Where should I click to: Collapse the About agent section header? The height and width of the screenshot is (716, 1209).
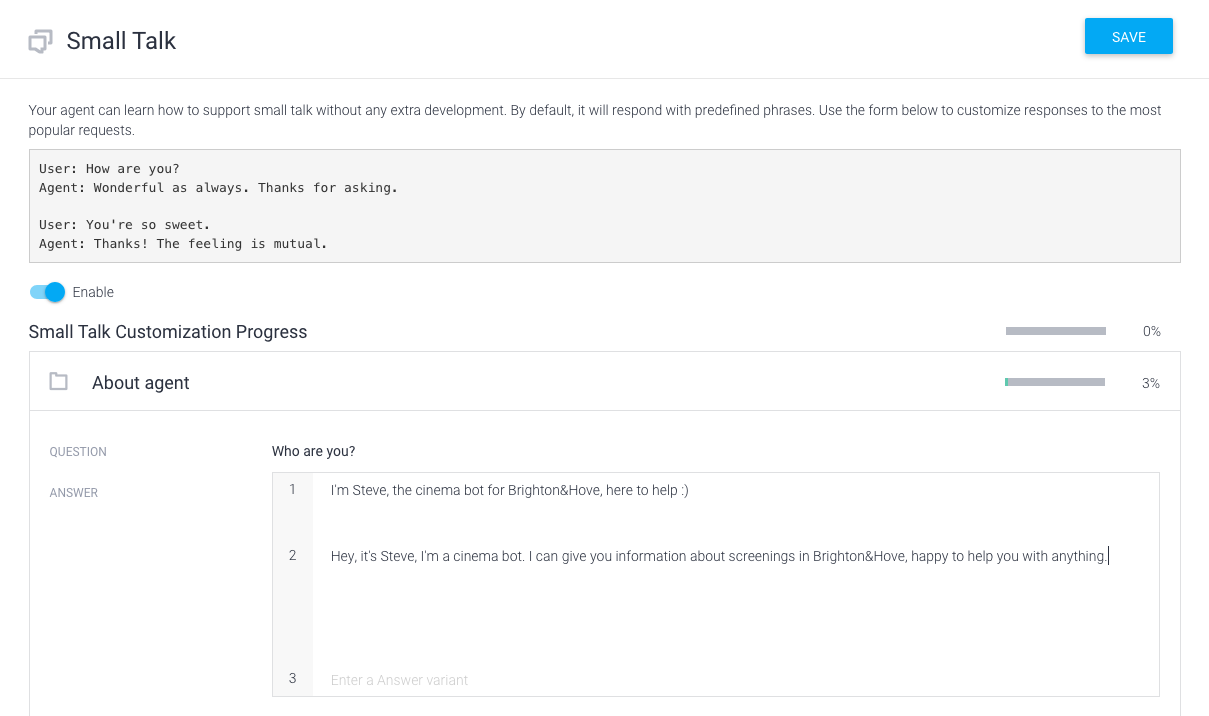604,382
